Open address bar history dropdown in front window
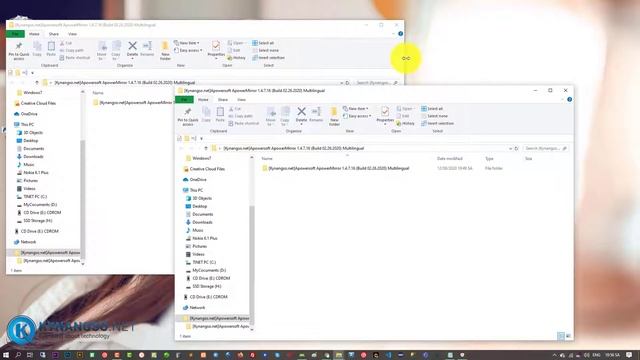Image resolution: width=640 pixels, height=360 pixels. coord(510,149)
